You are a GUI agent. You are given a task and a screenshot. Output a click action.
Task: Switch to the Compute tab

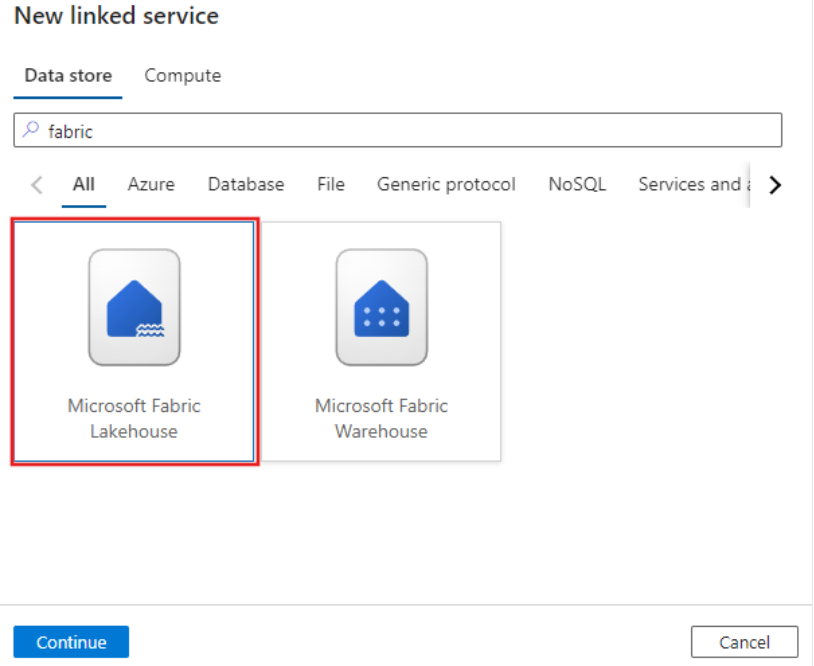(x=183, y=76)
